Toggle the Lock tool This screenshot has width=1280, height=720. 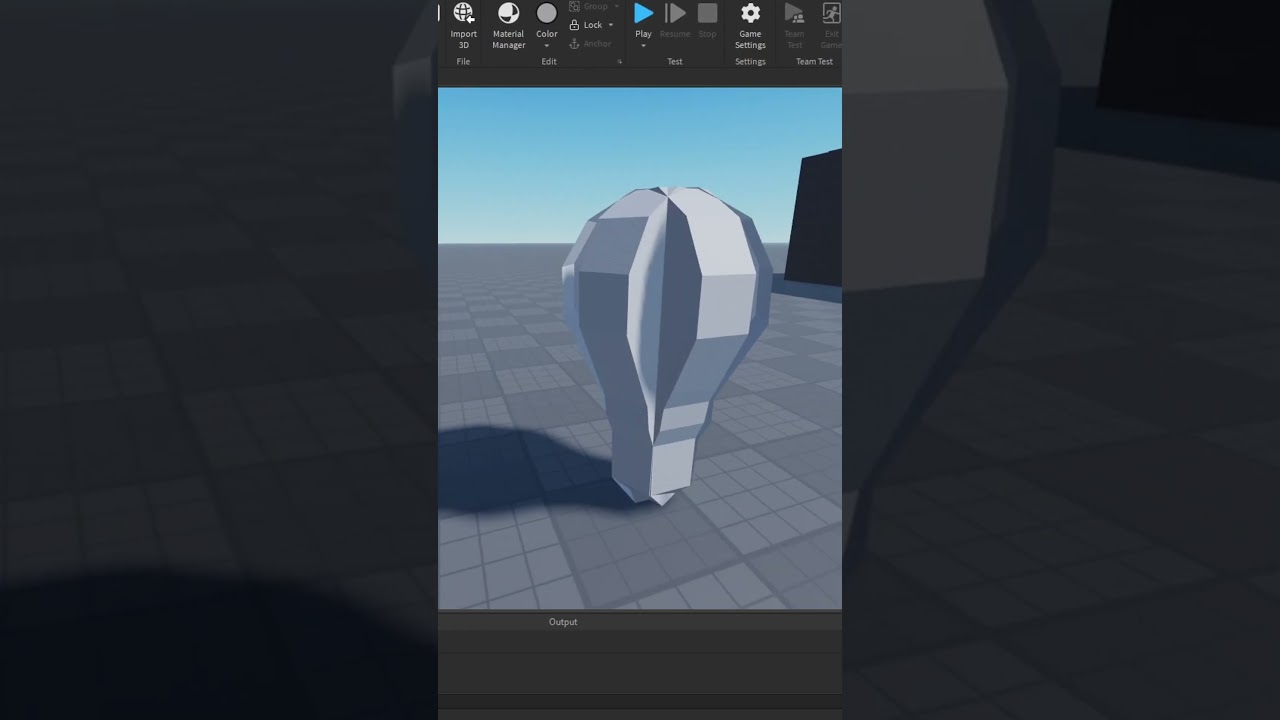[586, 25]
